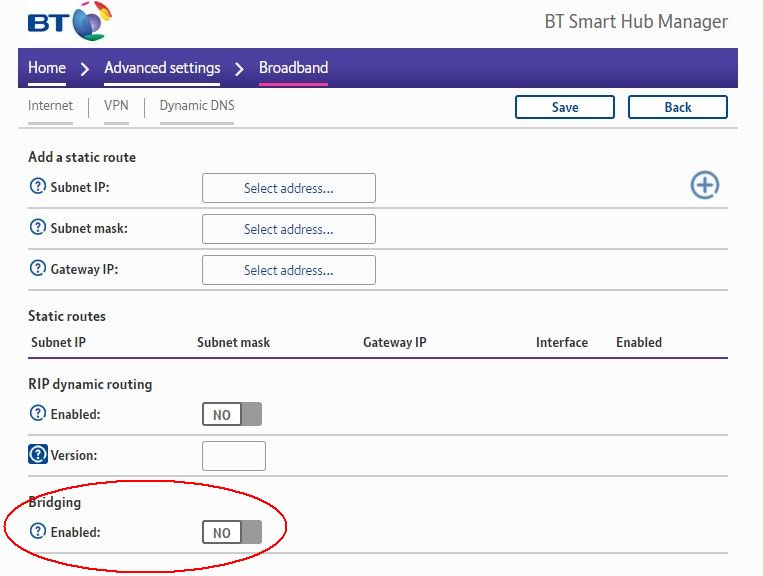
Task: Click the RIP dynamic routing heading
Action: pyautogui.click(x=90, y=384)
